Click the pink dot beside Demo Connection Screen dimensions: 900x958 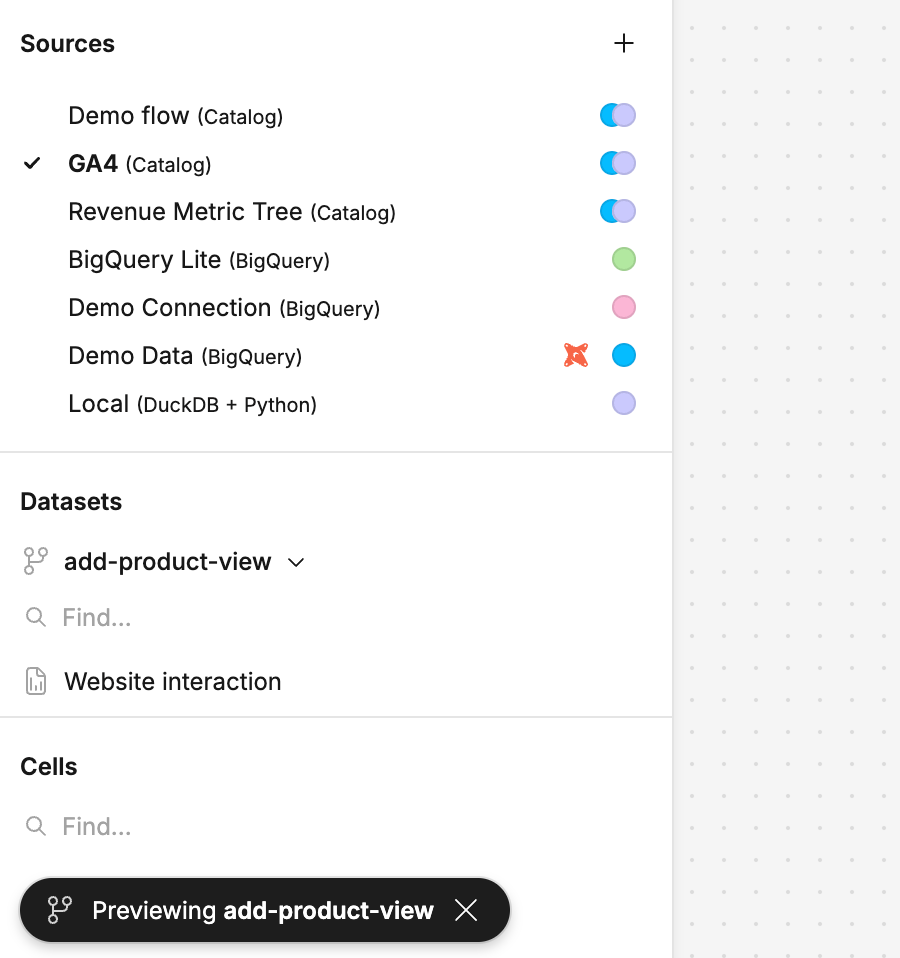coord(624,307)
